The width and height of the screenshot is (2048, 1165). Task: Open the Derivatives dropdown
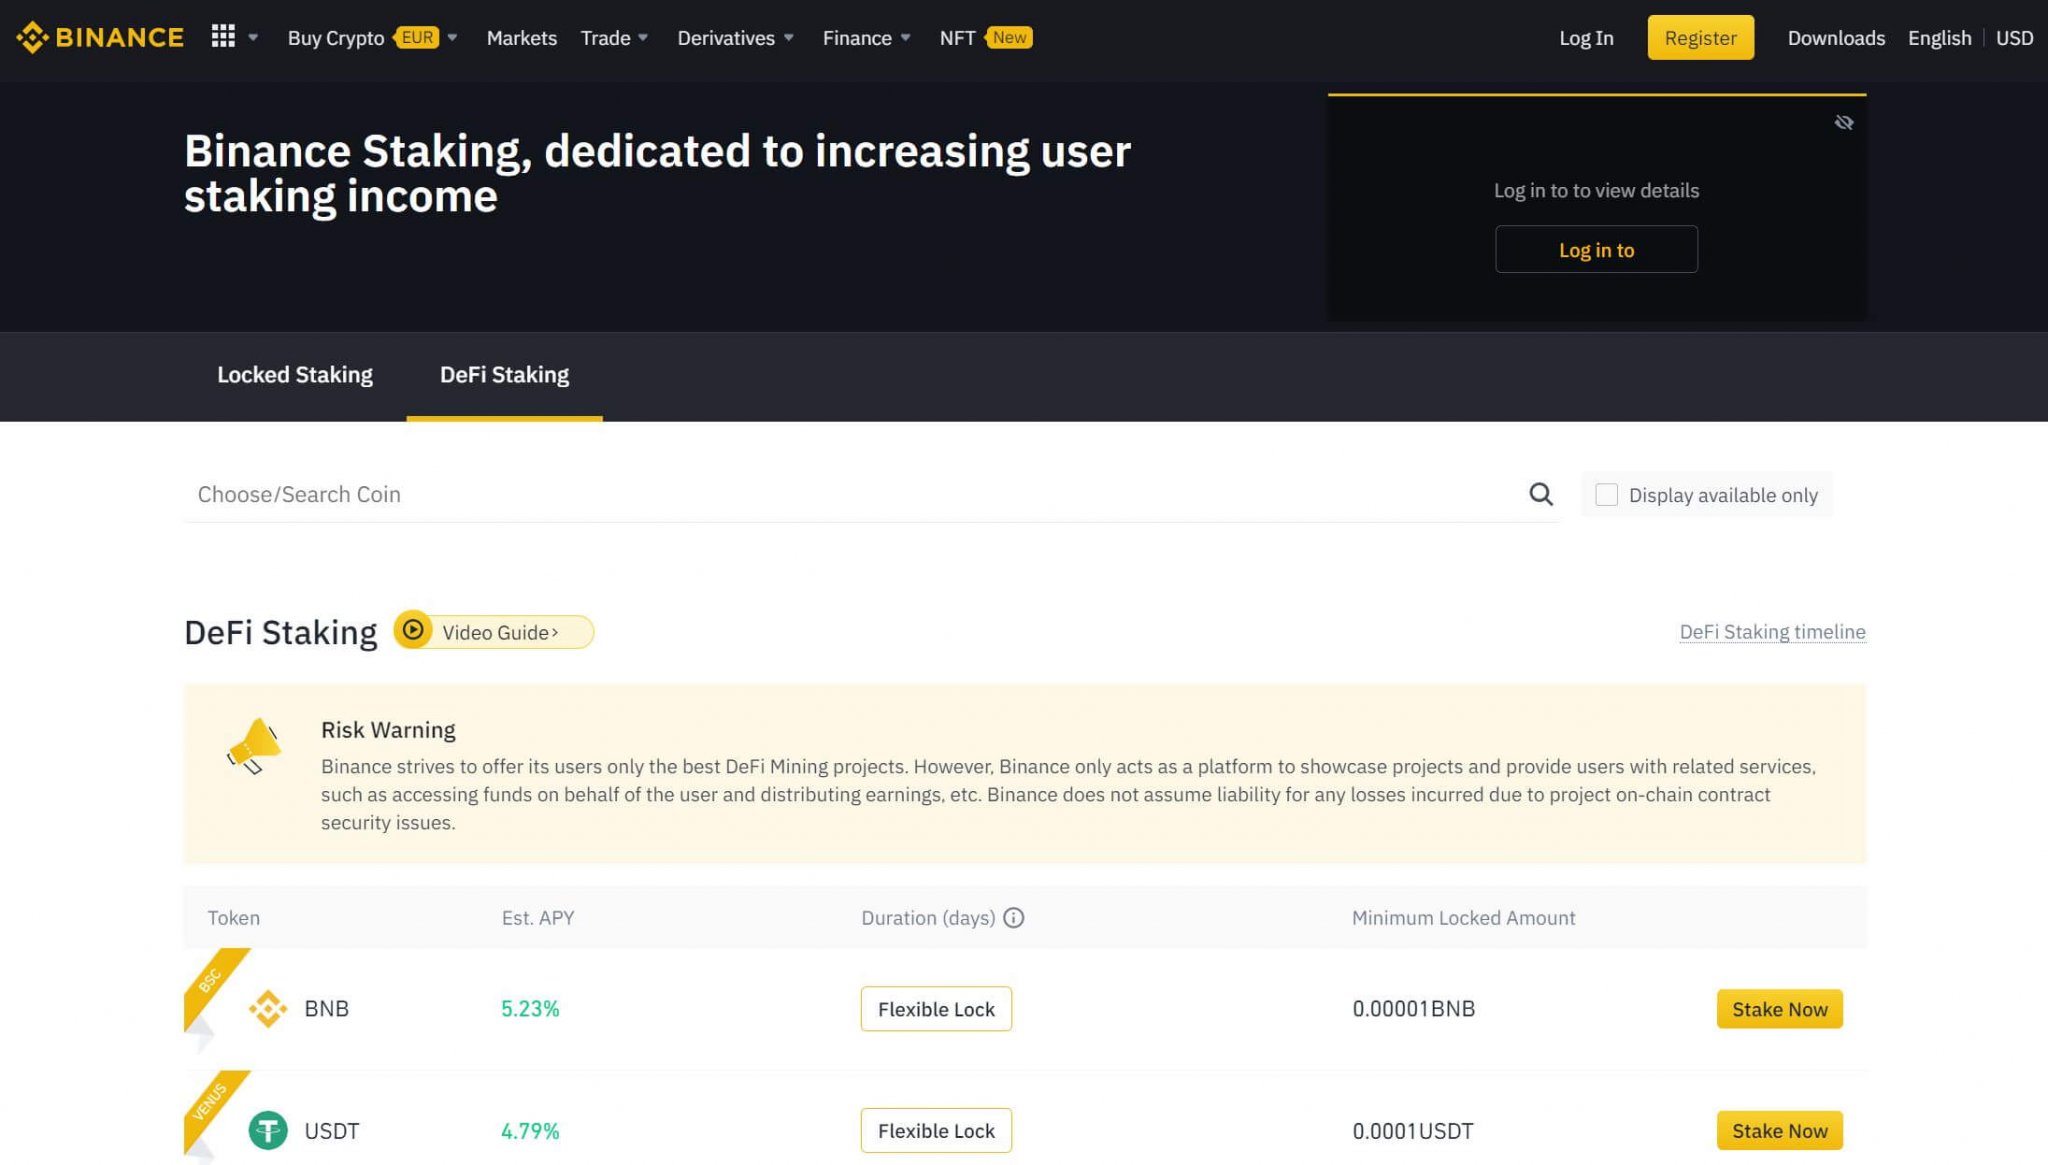[734, 37]
